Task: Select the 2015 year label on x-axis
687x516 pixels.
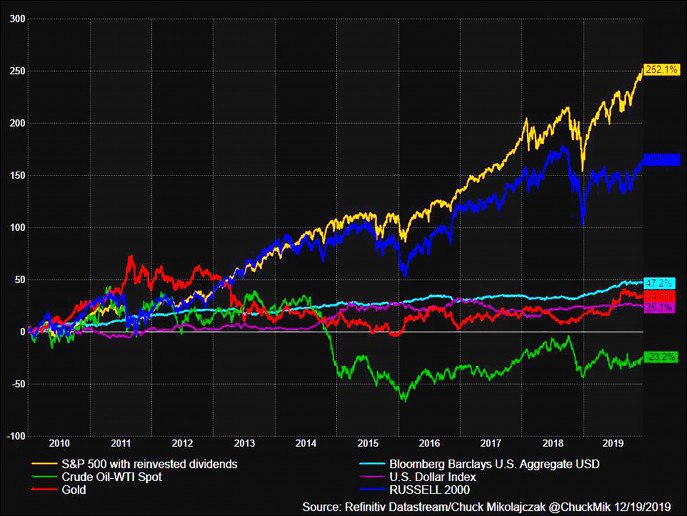Action: (367, 442)
